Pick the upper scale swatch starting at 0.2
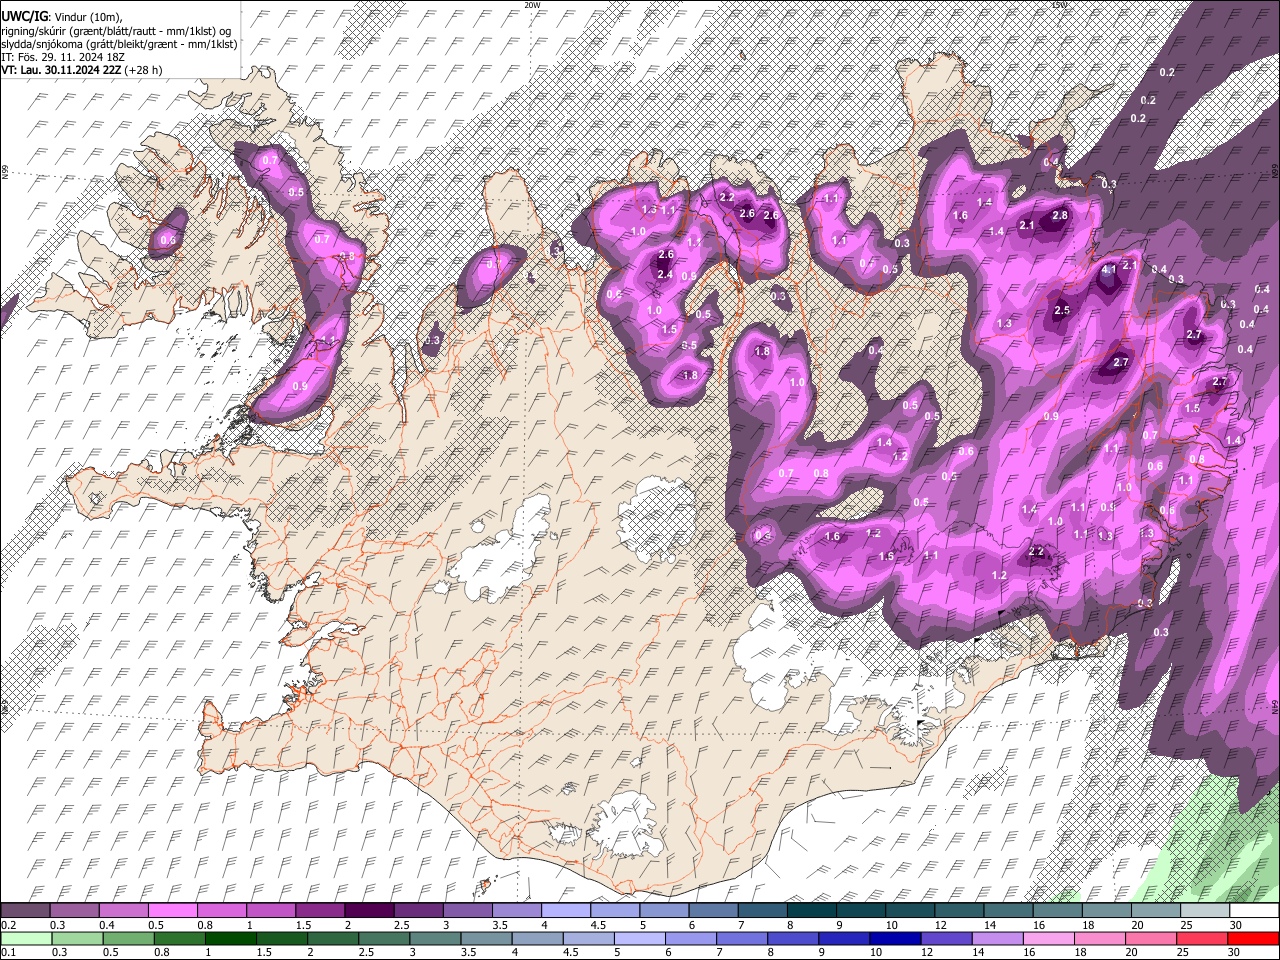The height and width of the screenshot is (960, 1280). 25,911
